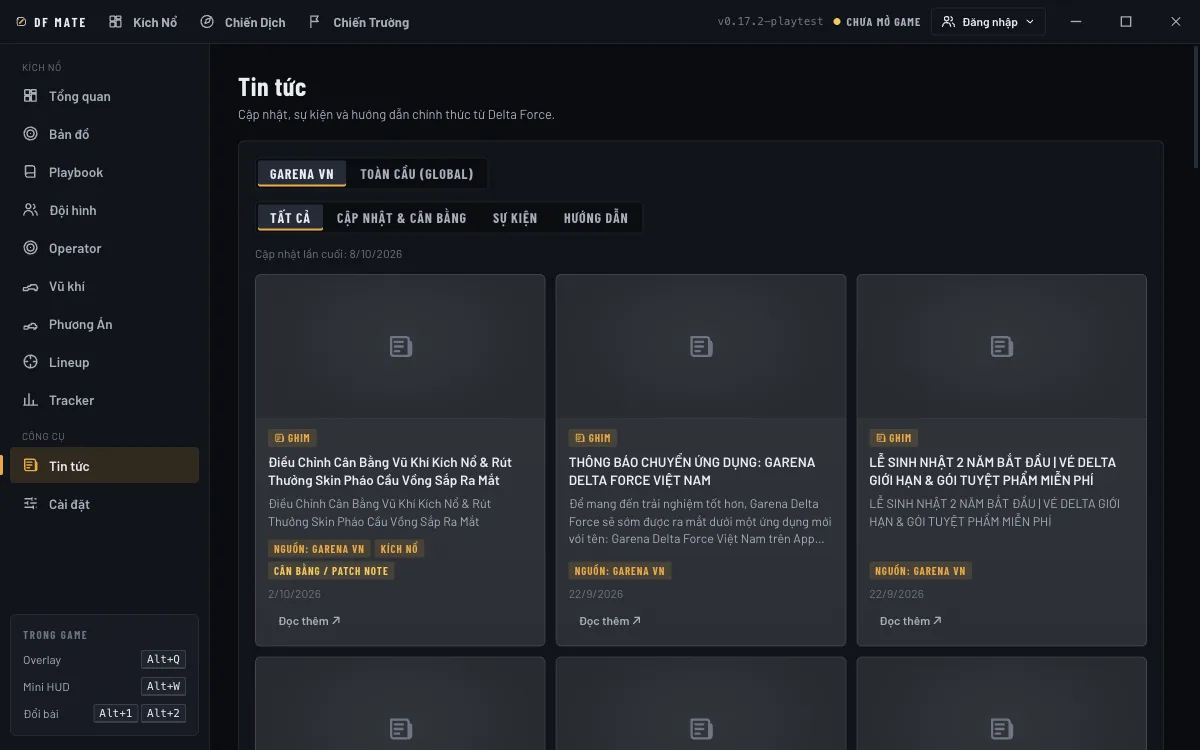Image resolution: width=1200 pixels, height=750 pixels.
Task: Select the Playbook book icon
Action: (x=30, y=172)
